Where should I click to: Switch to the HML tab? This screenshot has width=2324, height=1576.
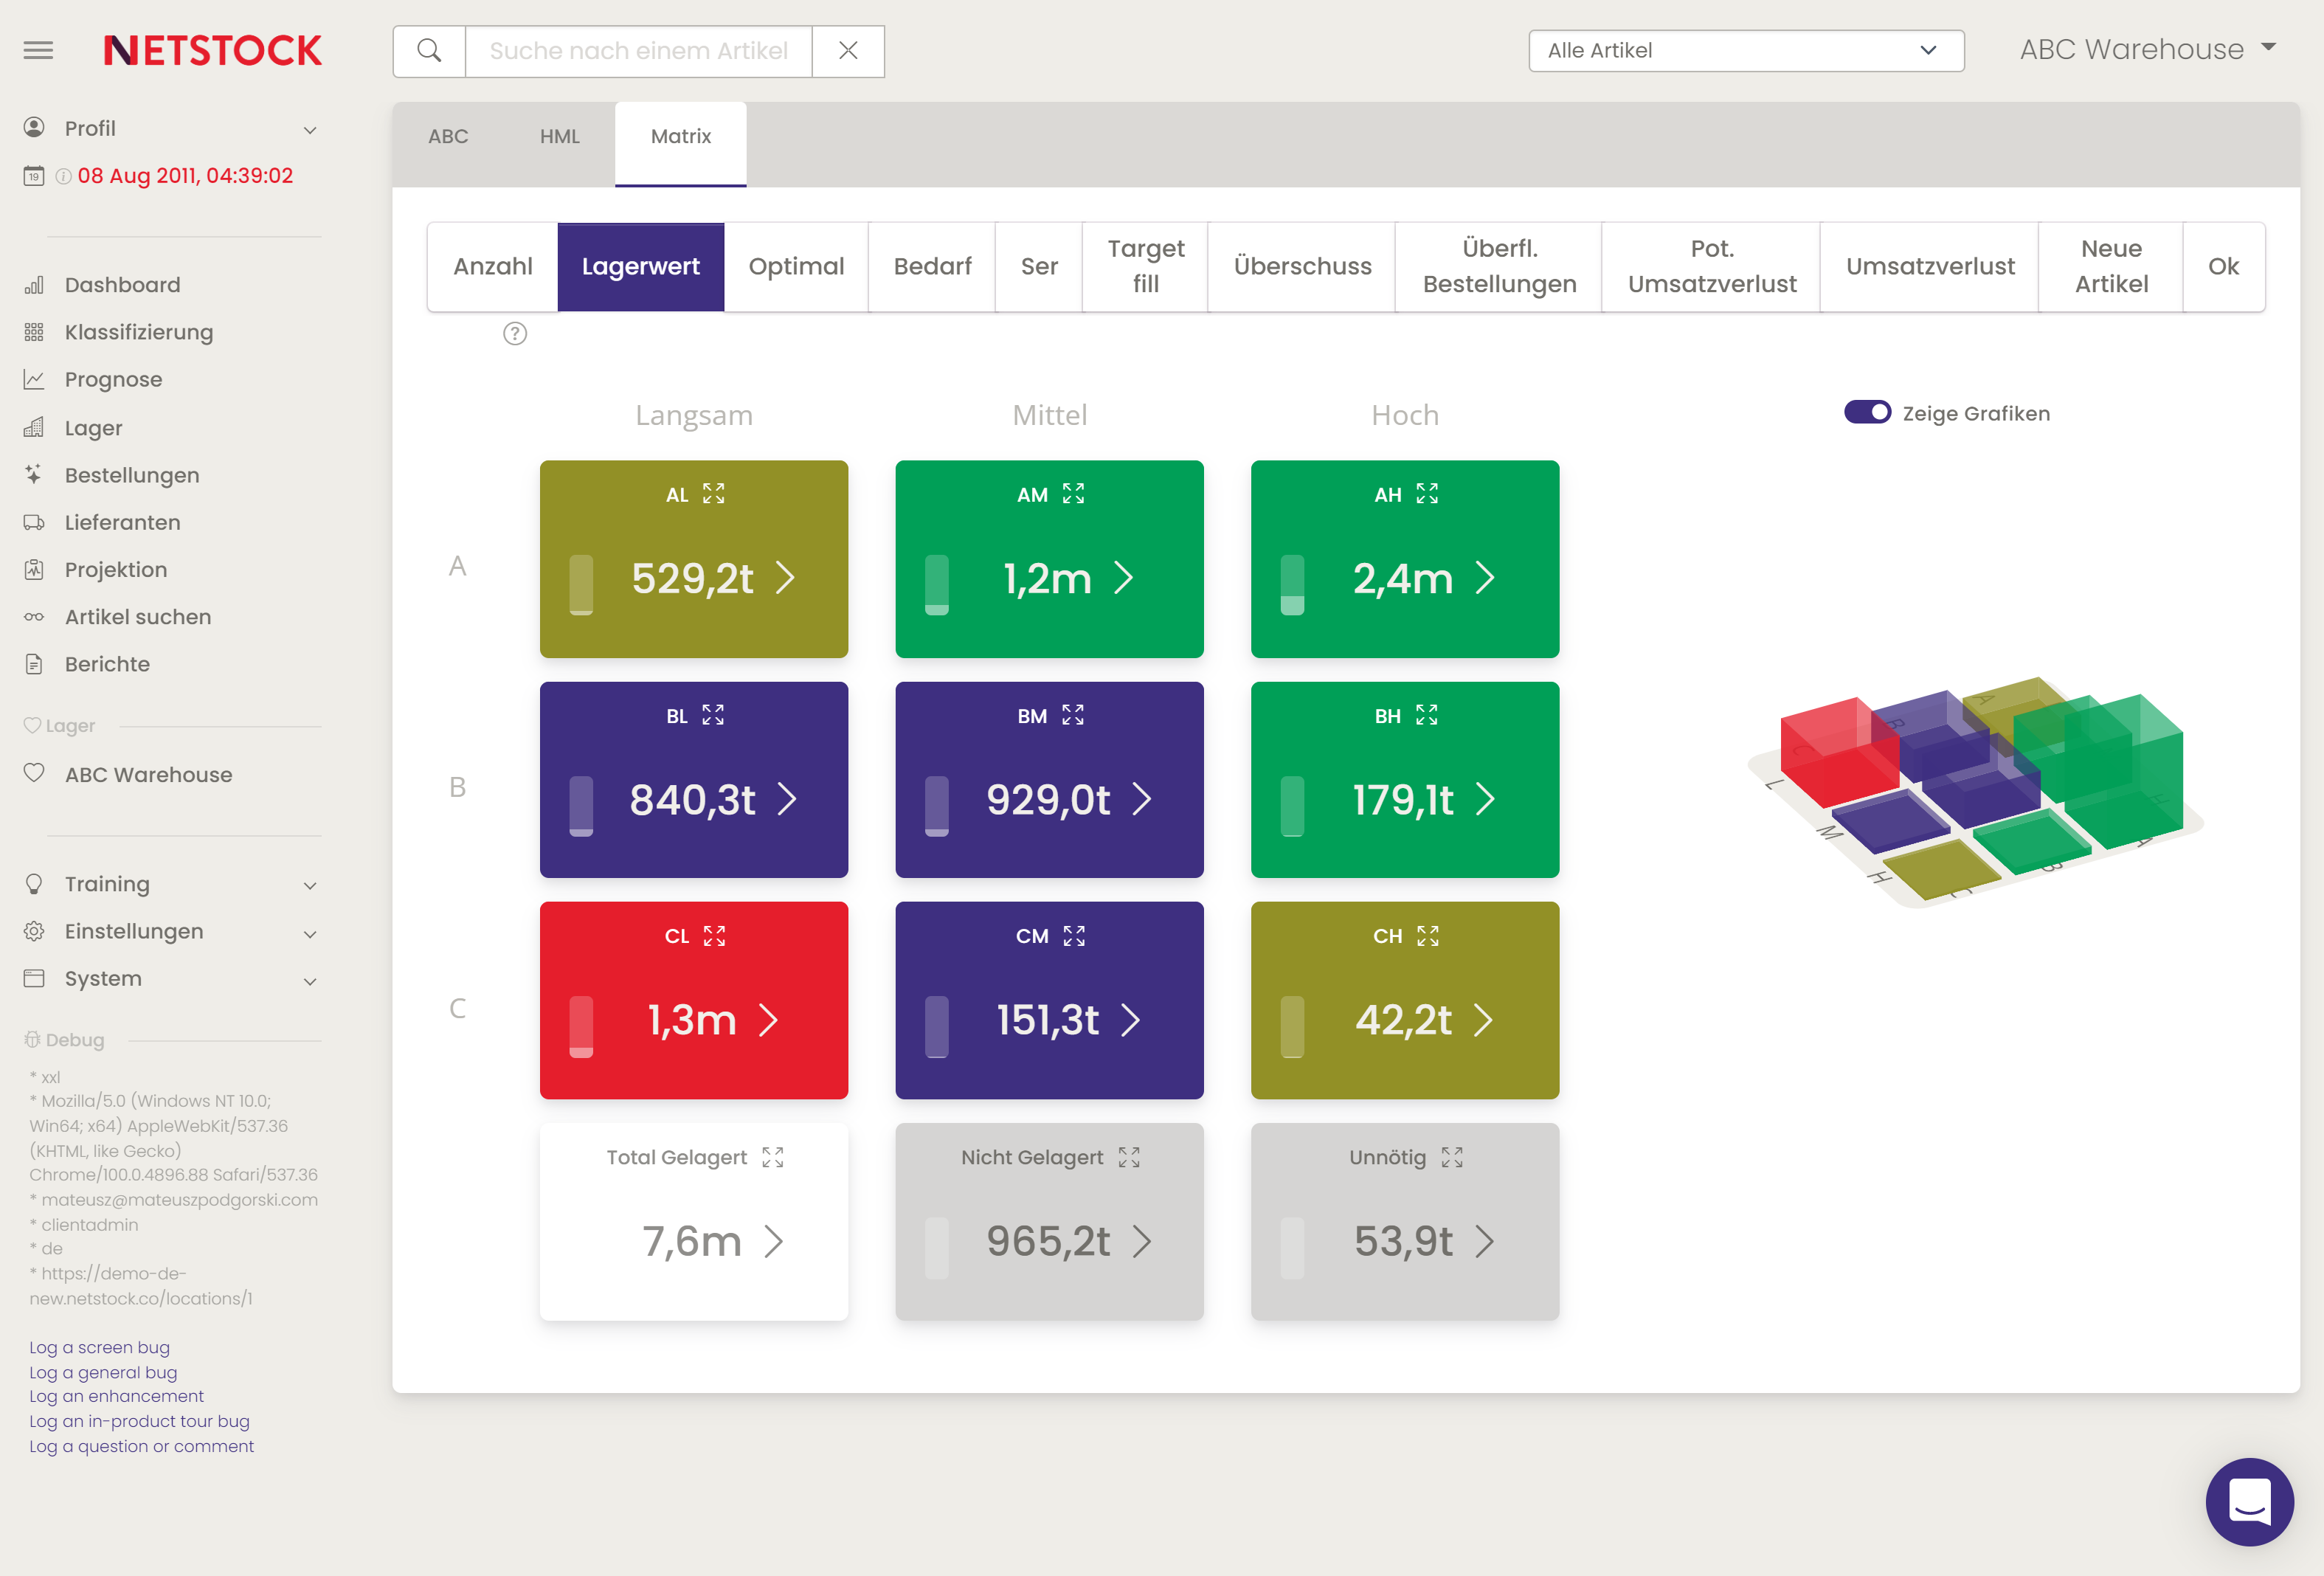(559, 137)
